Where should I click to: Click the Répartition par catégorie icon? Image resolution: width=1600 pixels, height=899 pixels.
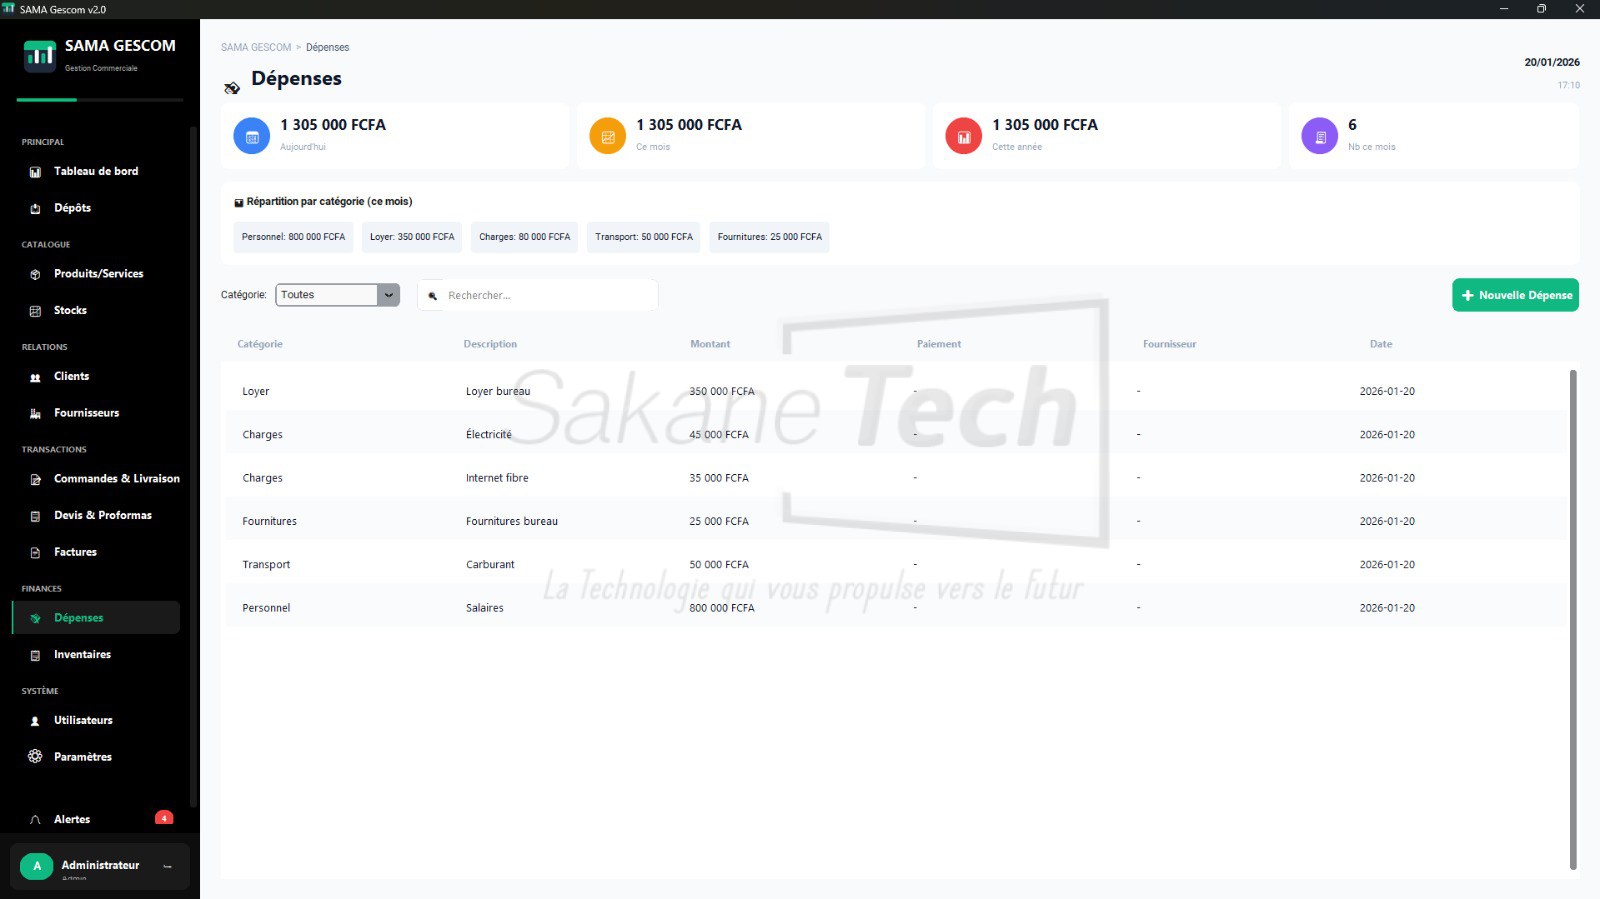pos(239,203)
